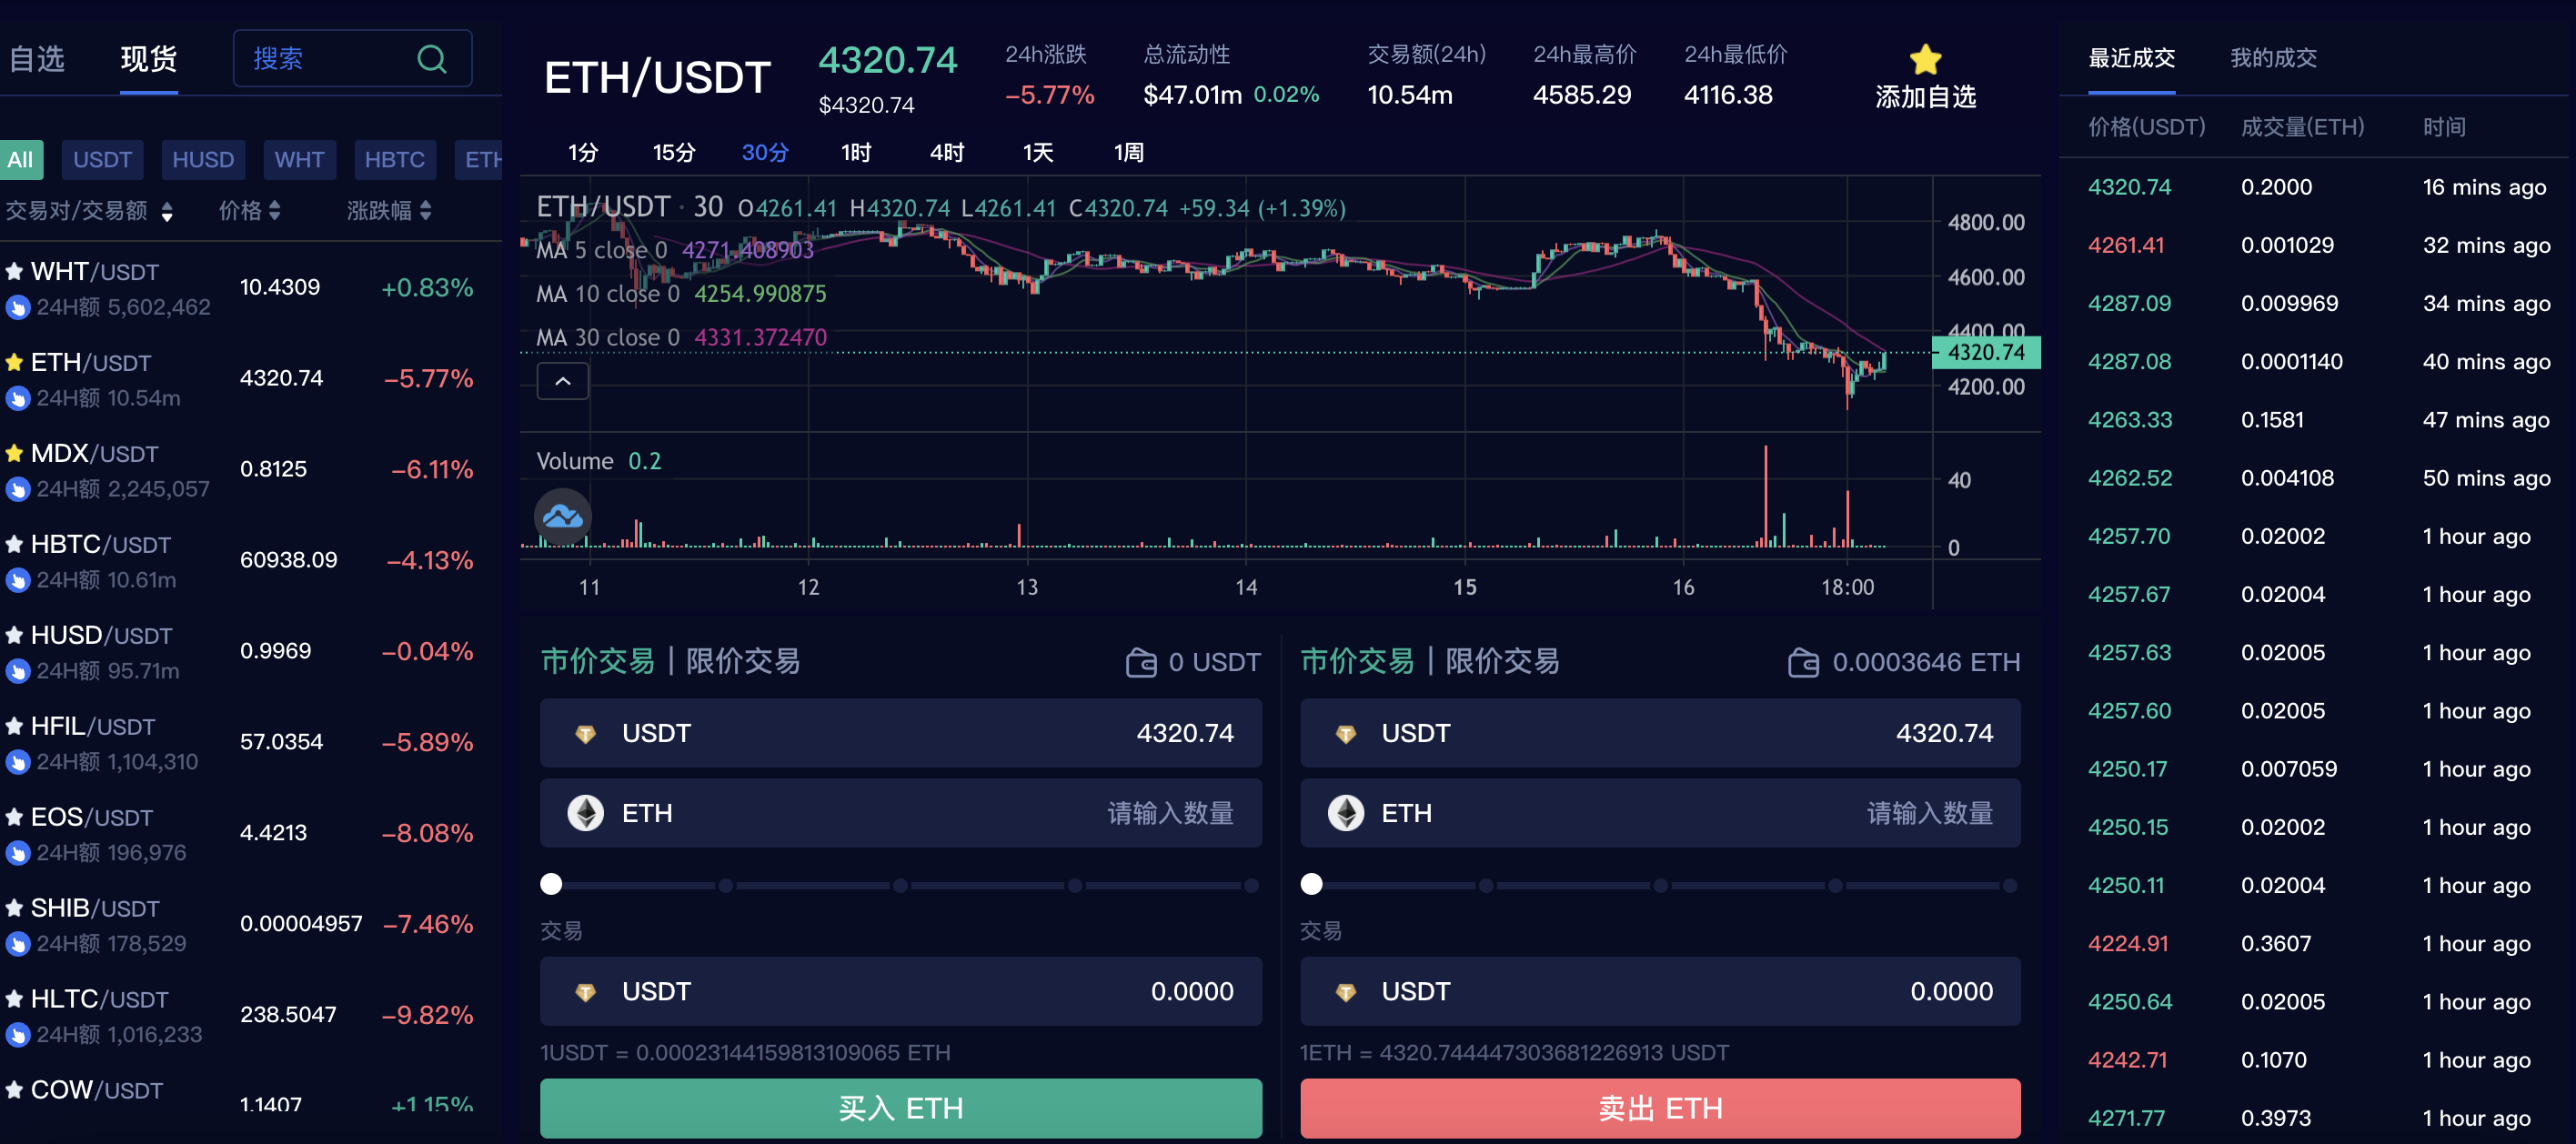The width and height of the screenshot is (2576, 1144).
Task: Sort by 交易对/交易额 column arrows
Action: click(167, 211)
